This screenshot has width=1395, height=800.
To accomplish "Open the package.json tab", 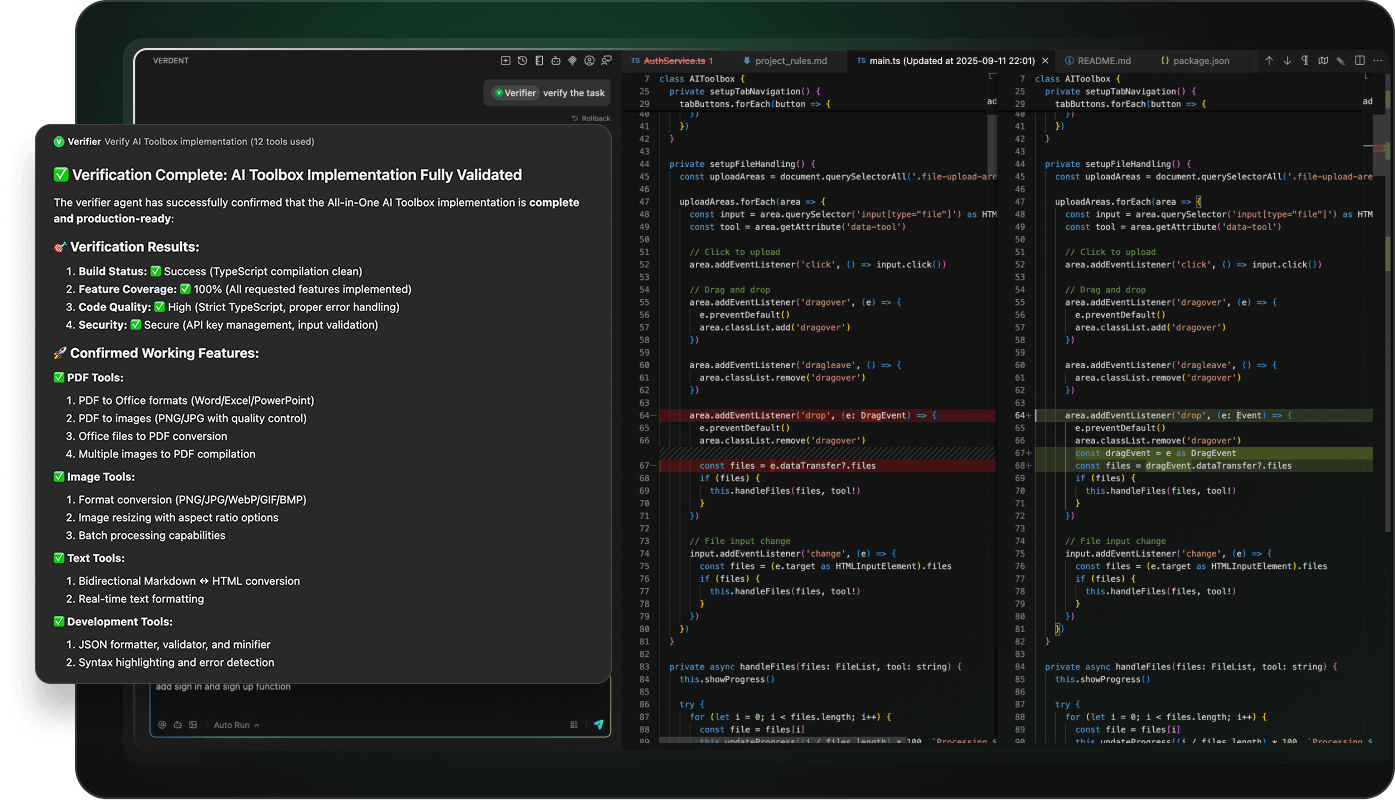I will 1198,61.
